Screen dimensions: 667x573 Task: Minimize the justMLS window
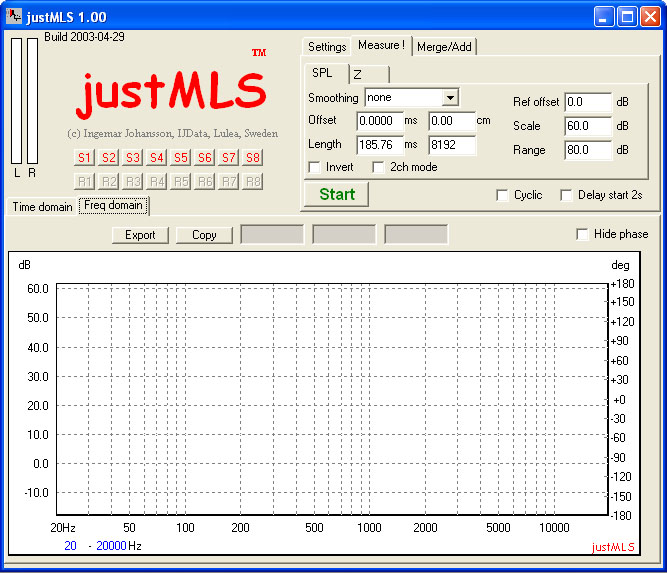[x=603, y=17]
